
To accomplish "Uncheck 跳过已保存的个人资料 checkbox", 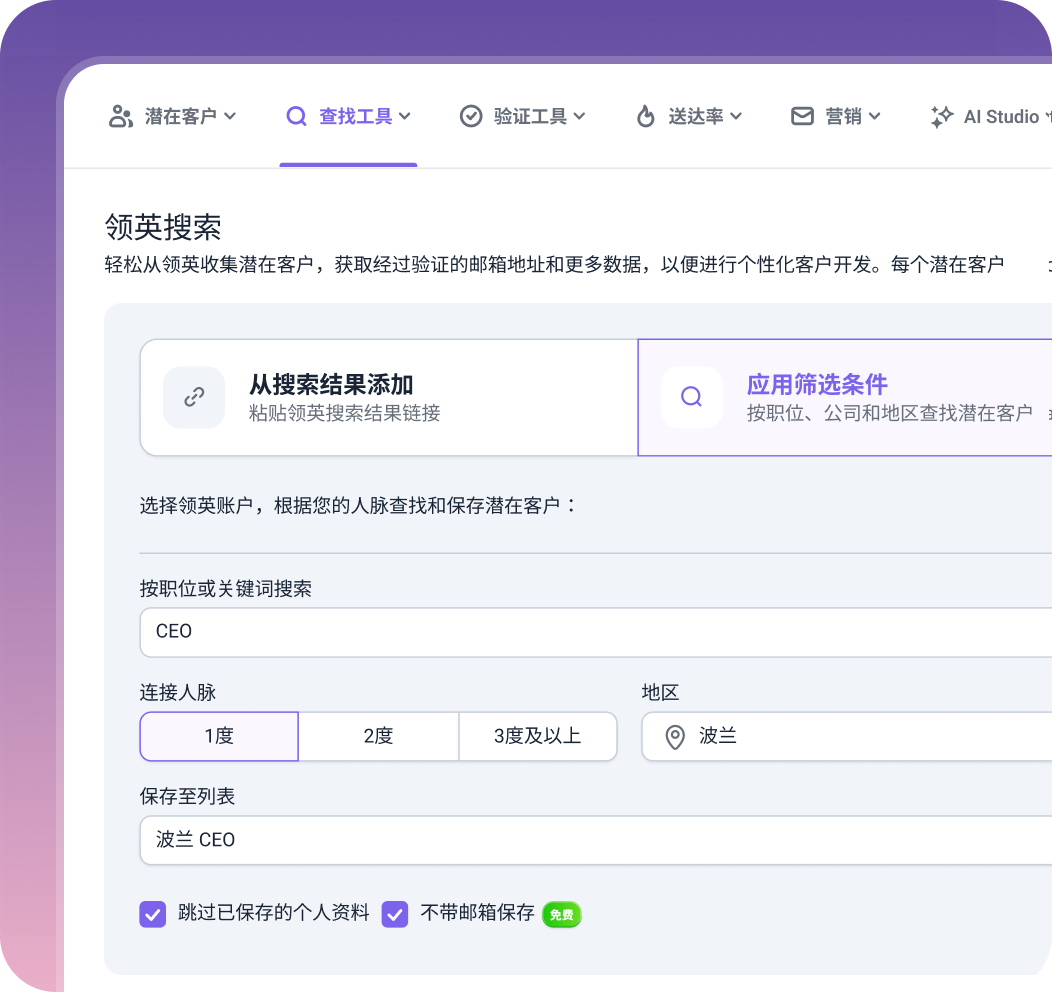I will pos(153,914).
